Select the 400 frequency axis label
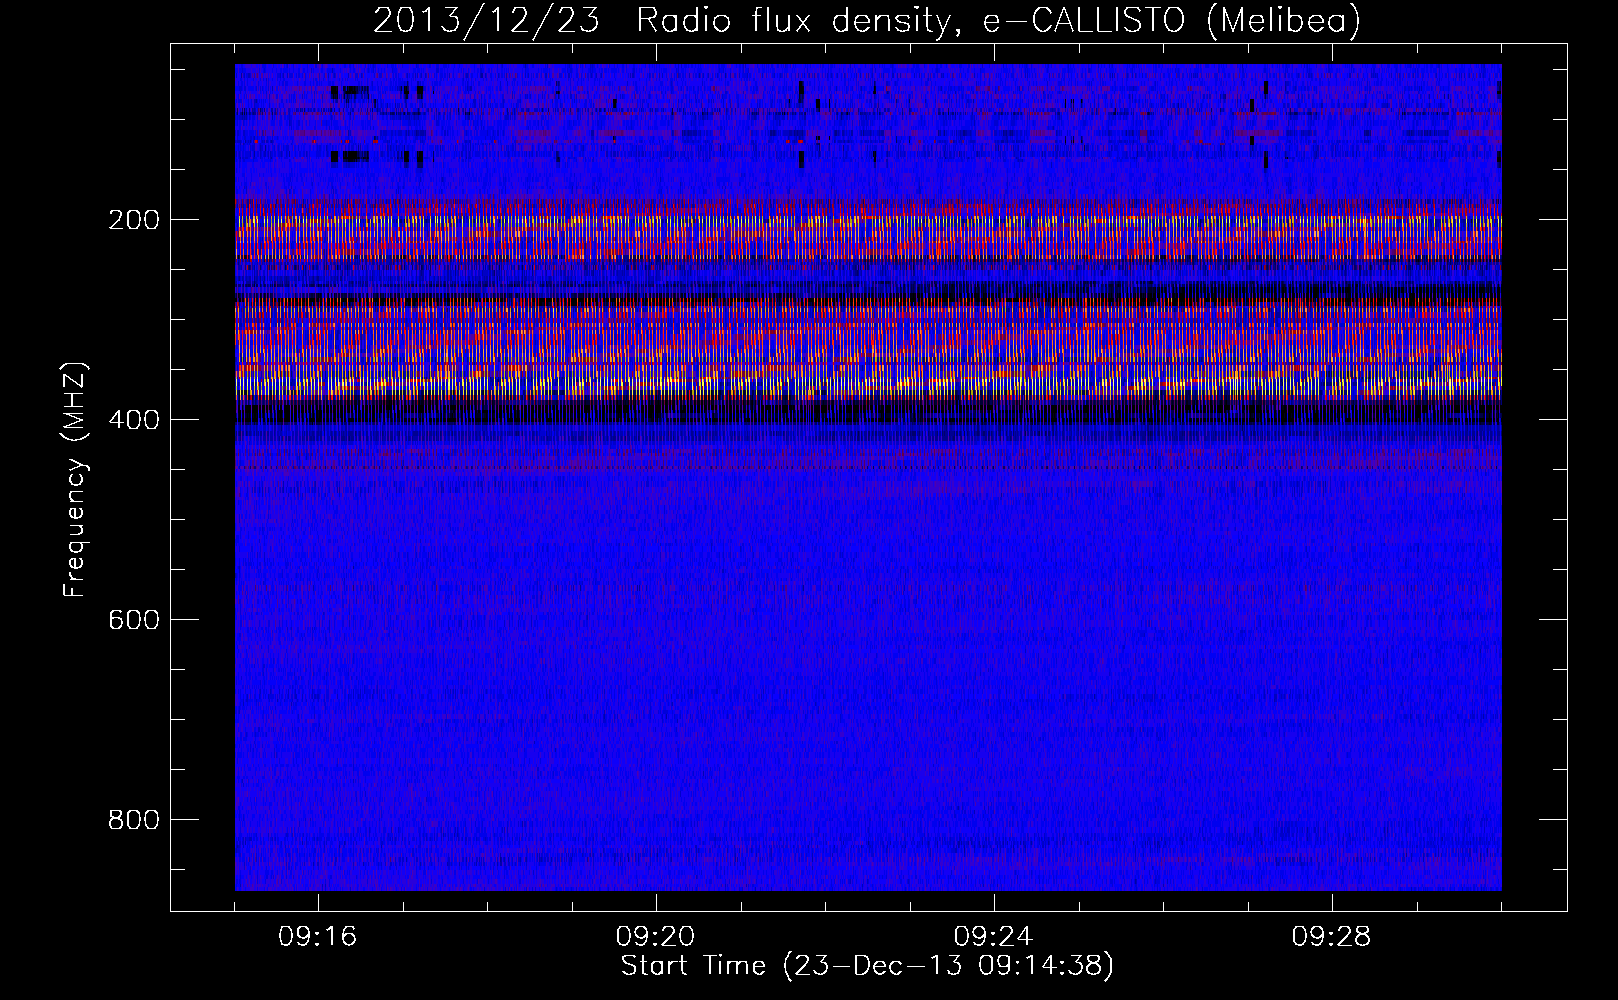The height and width of the screenshot is (1000, 1618). tap(133, 420)
